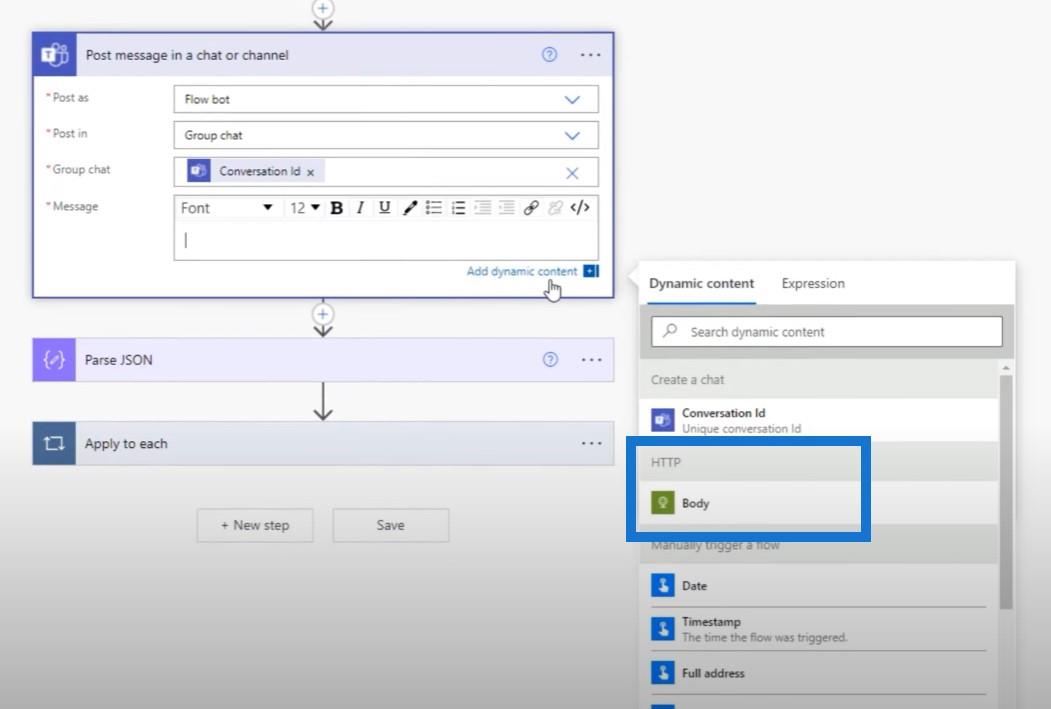Click the Post message in a chat or channel title
1051x709 pixels.
[187, 55]
